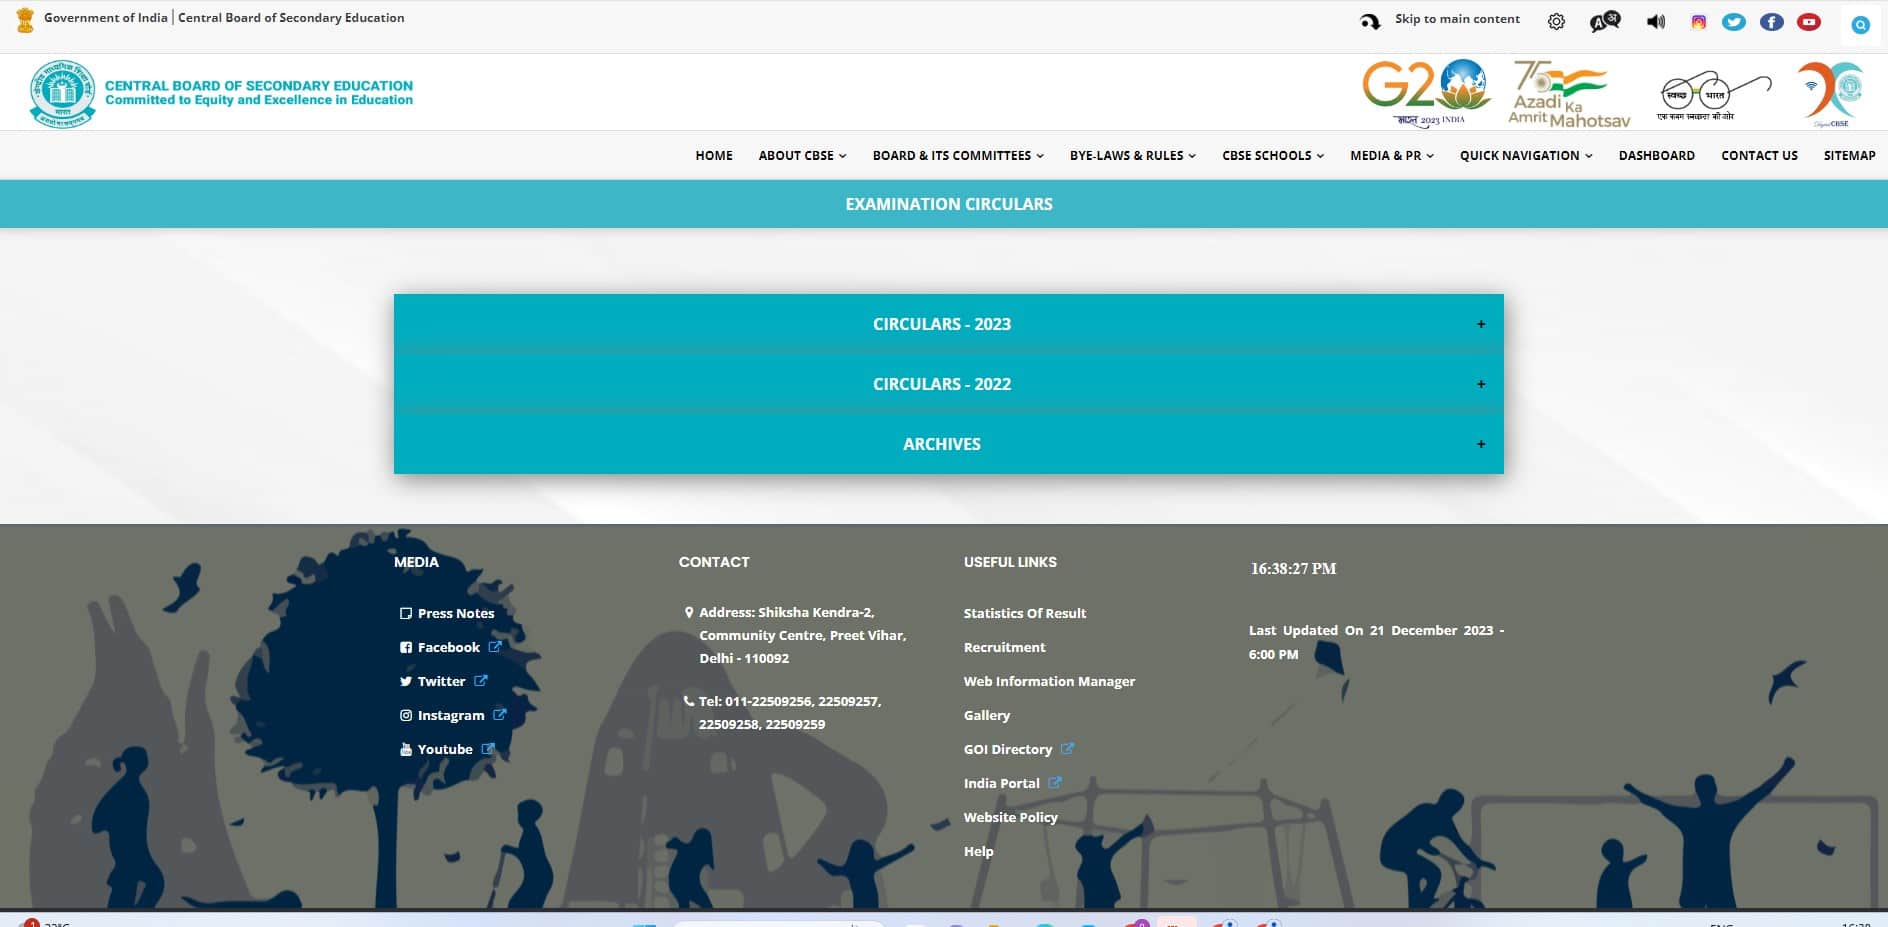This screenshot has width=1888, height=927.
Task: Open the language translation icon
Action: click(1604, 21)
